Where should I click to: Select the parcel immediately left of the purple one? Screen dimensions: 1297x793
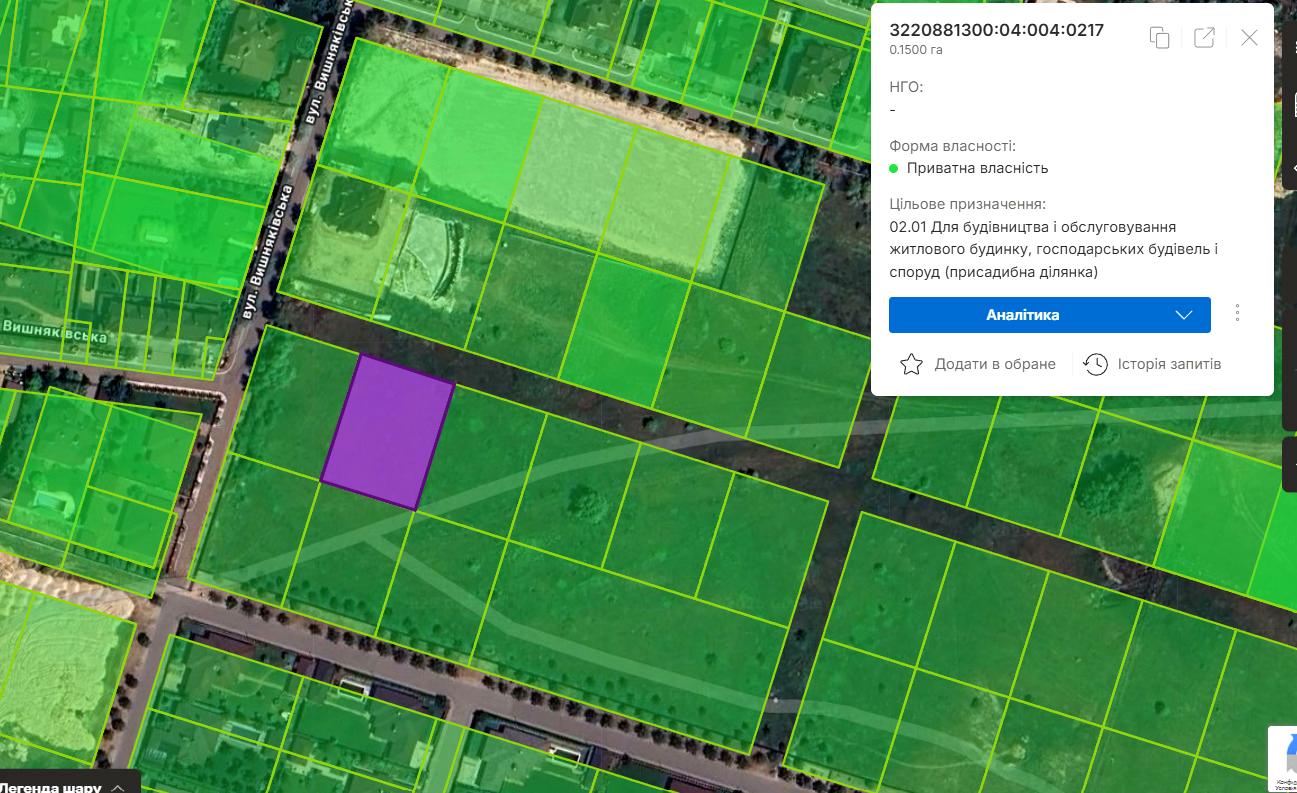(292, 400)
